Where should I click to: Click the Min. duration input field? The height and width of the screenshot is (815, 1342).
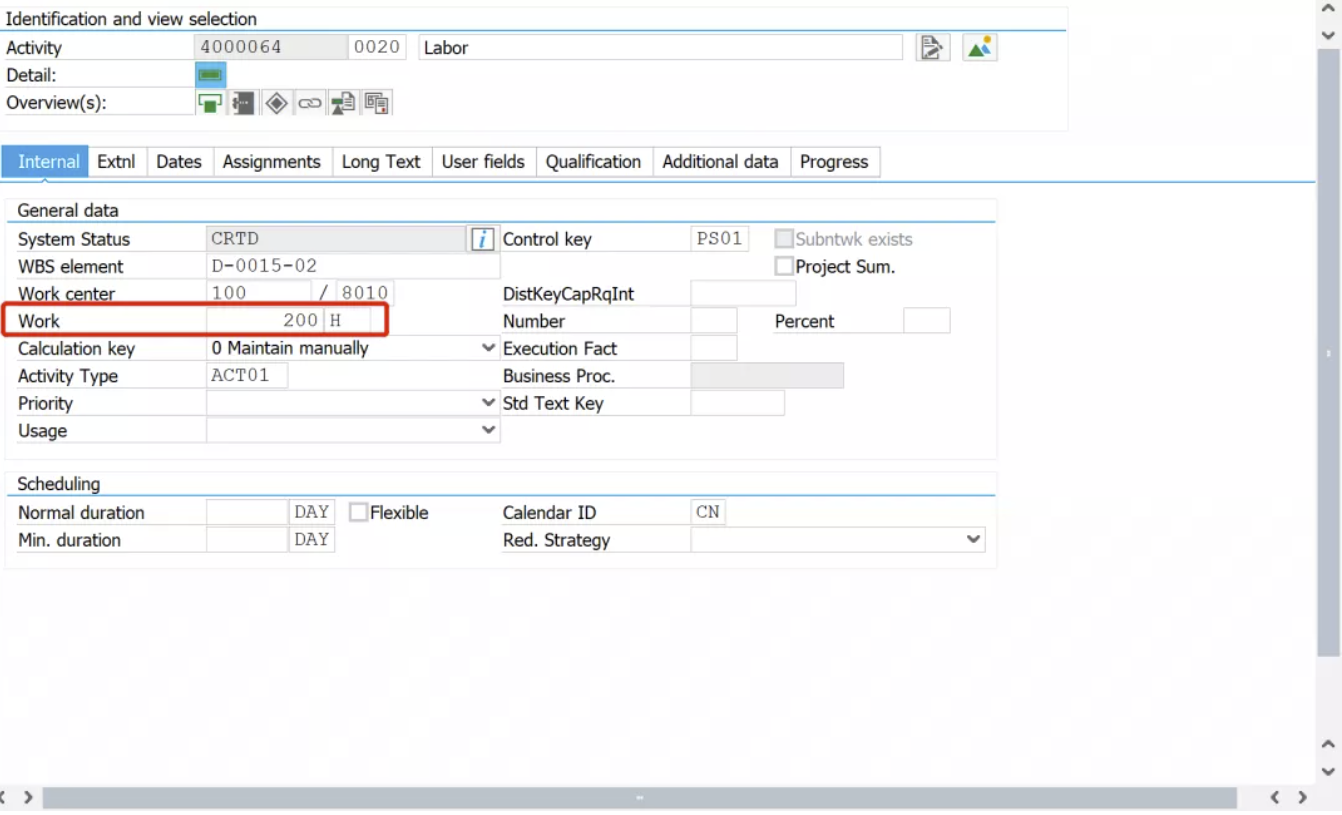pos(247,540)
